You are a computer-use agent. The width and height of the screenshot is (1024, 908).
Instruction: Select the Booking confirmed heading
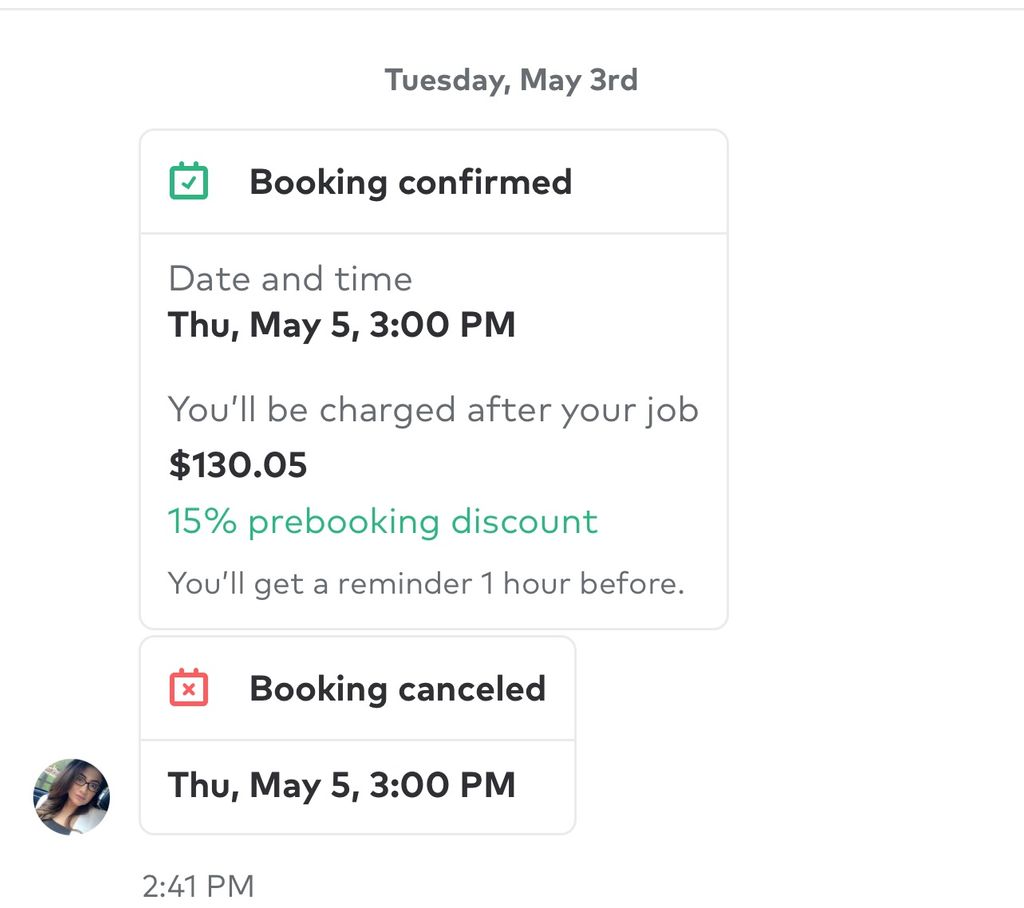pyautogui.click(x=411, y=182)
